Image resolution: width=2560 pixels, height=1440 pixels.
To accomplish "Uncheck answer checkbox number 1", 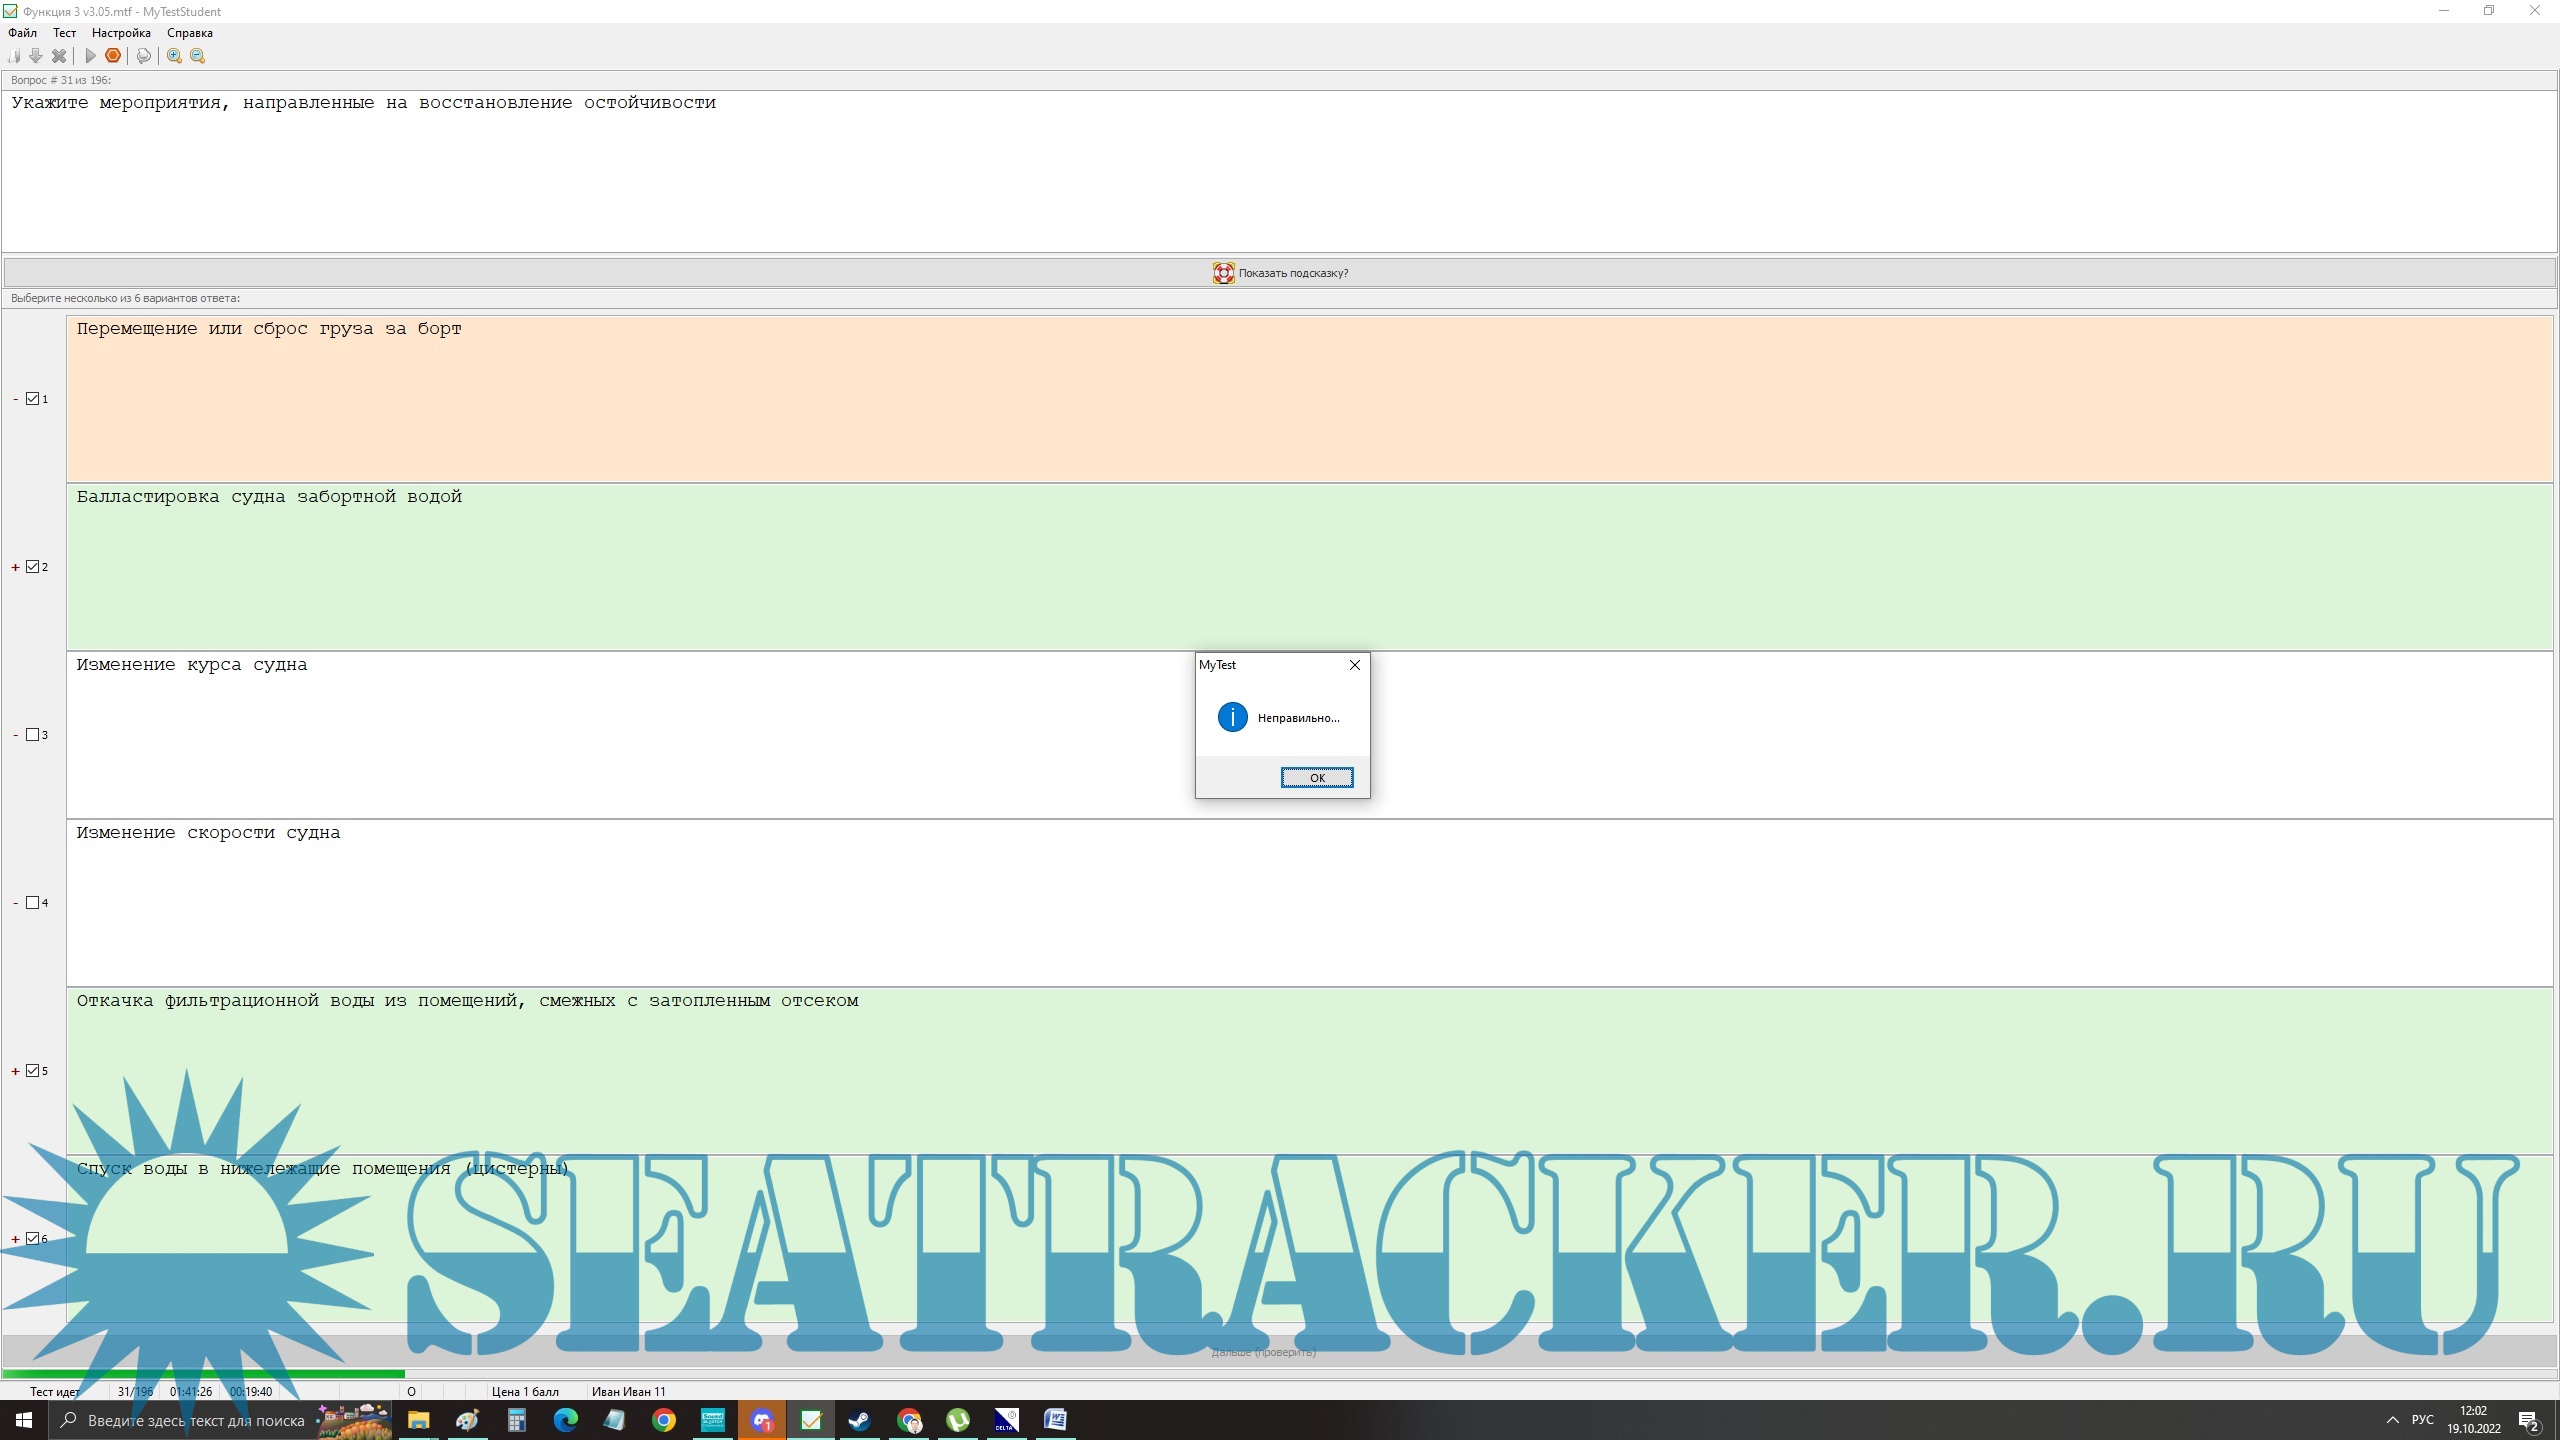I will (x=33, y=399).
